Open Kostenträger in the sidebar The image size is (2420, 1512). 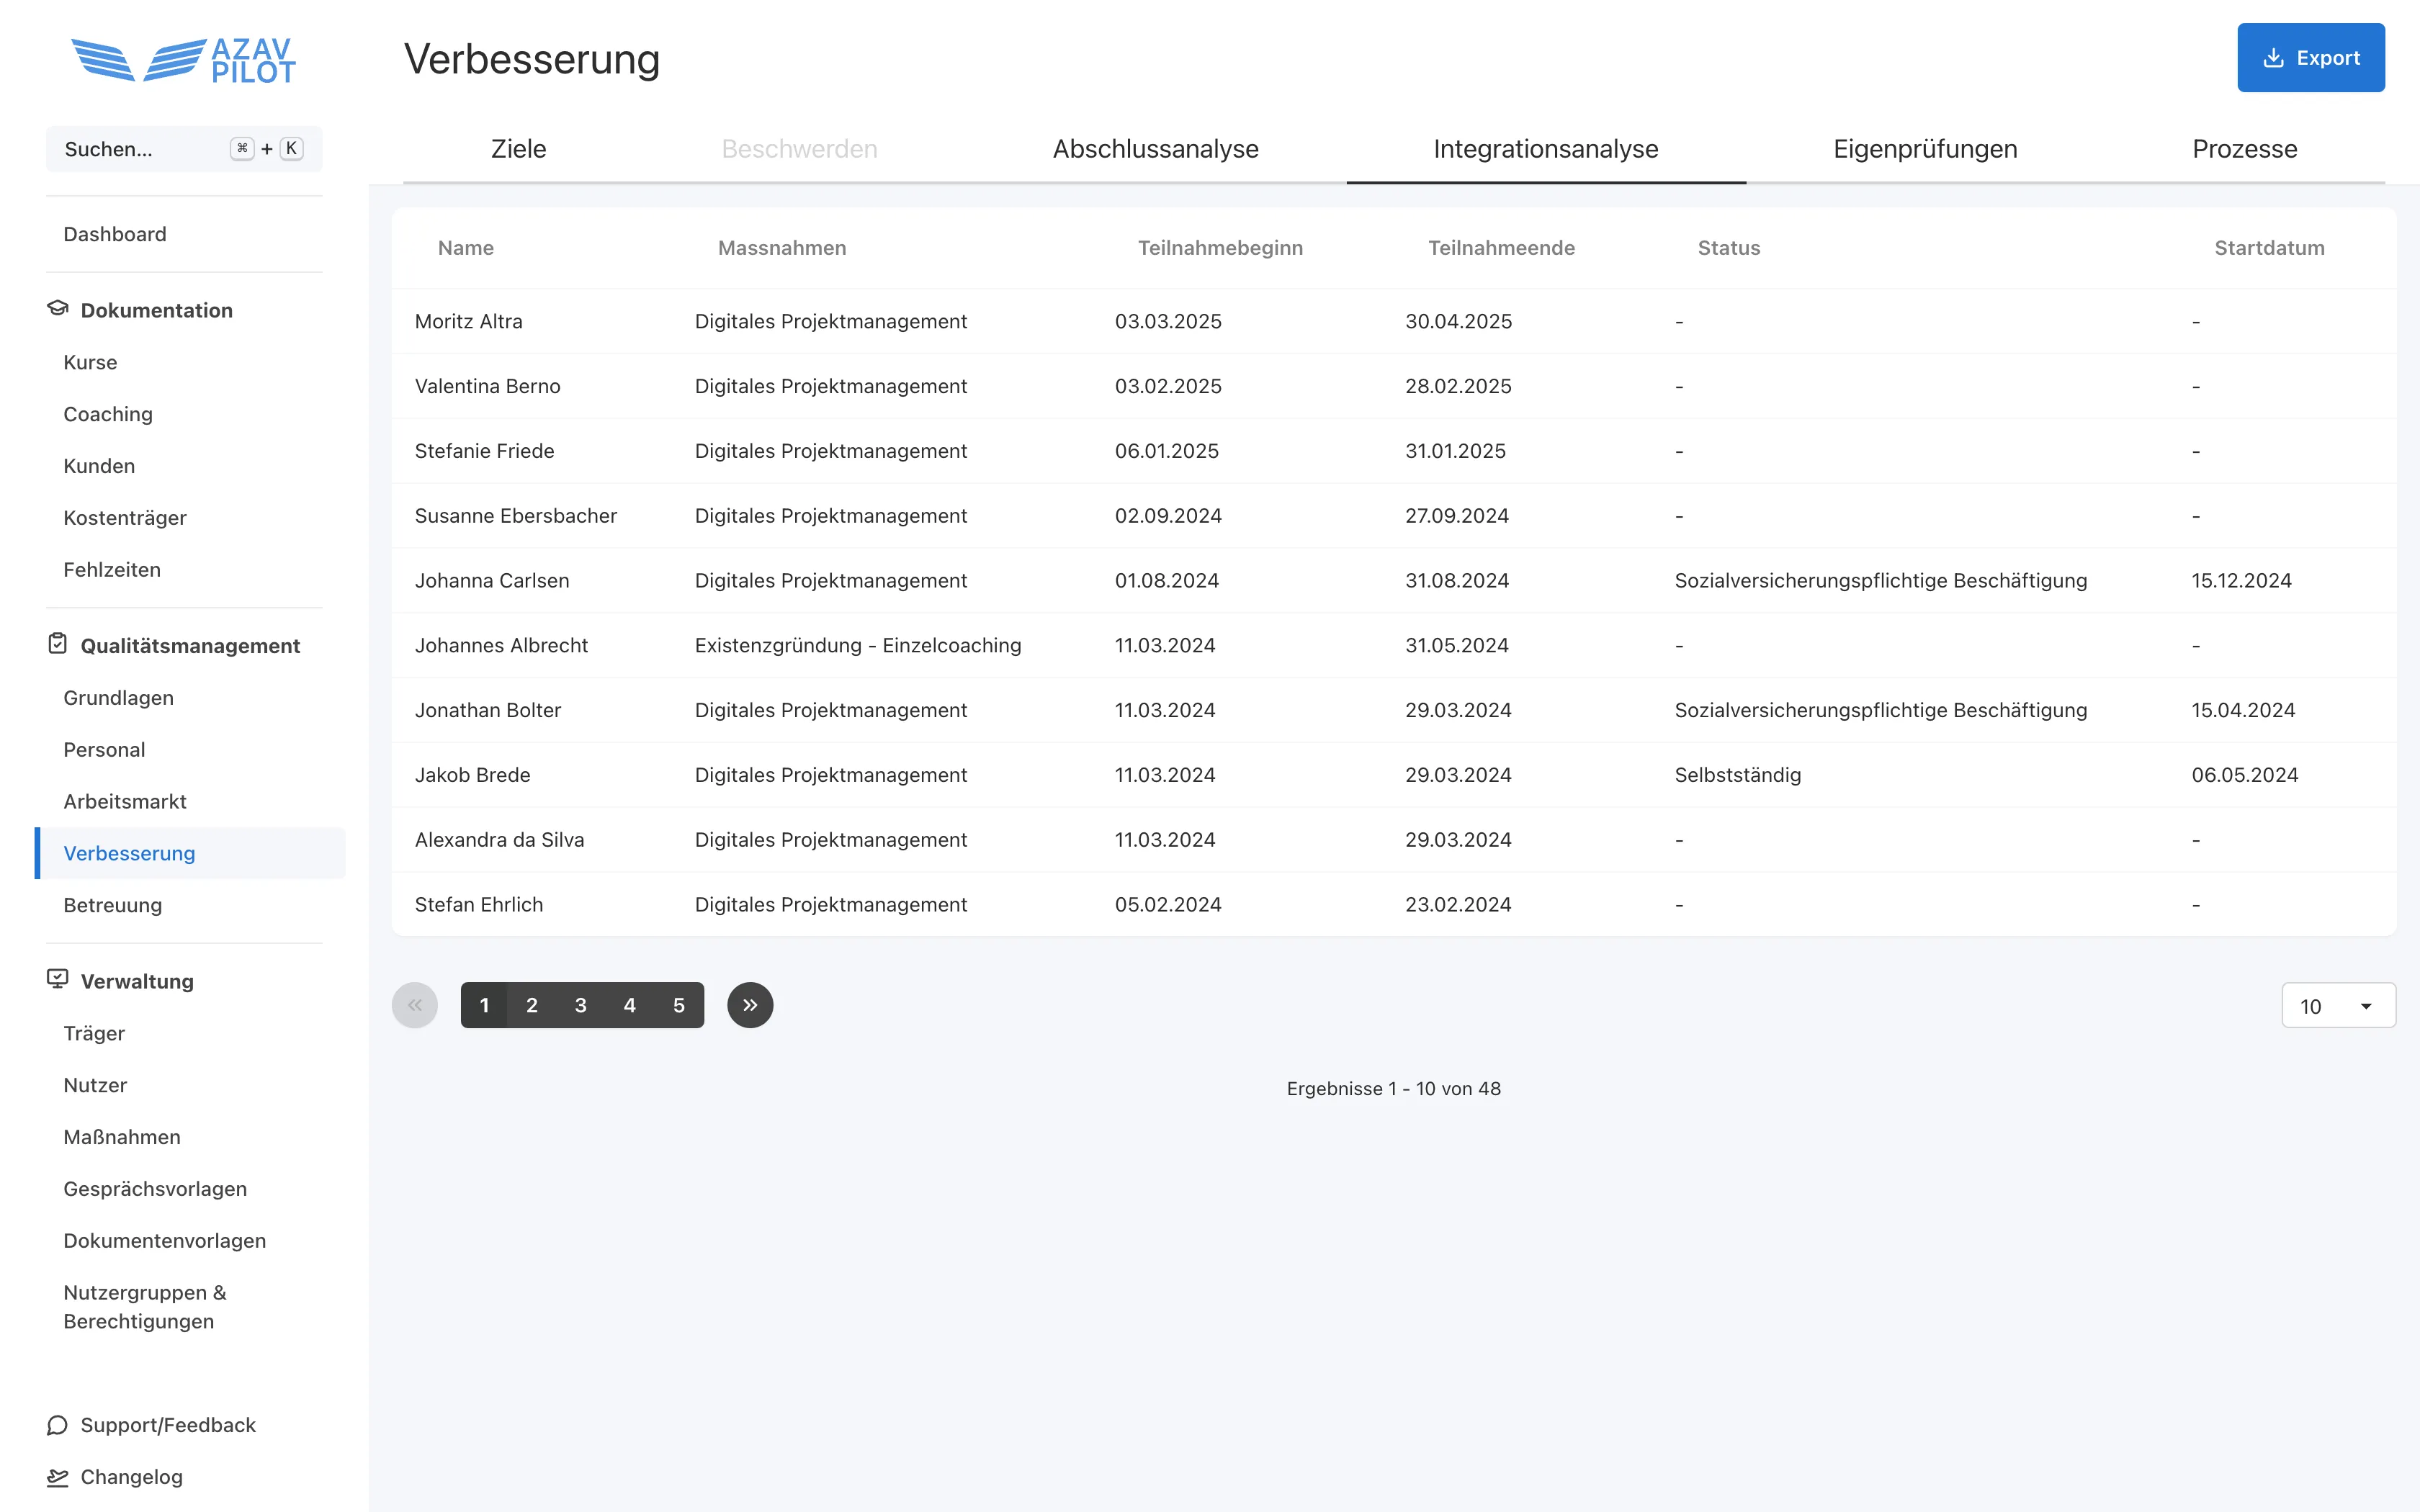[x=125, y=518]
